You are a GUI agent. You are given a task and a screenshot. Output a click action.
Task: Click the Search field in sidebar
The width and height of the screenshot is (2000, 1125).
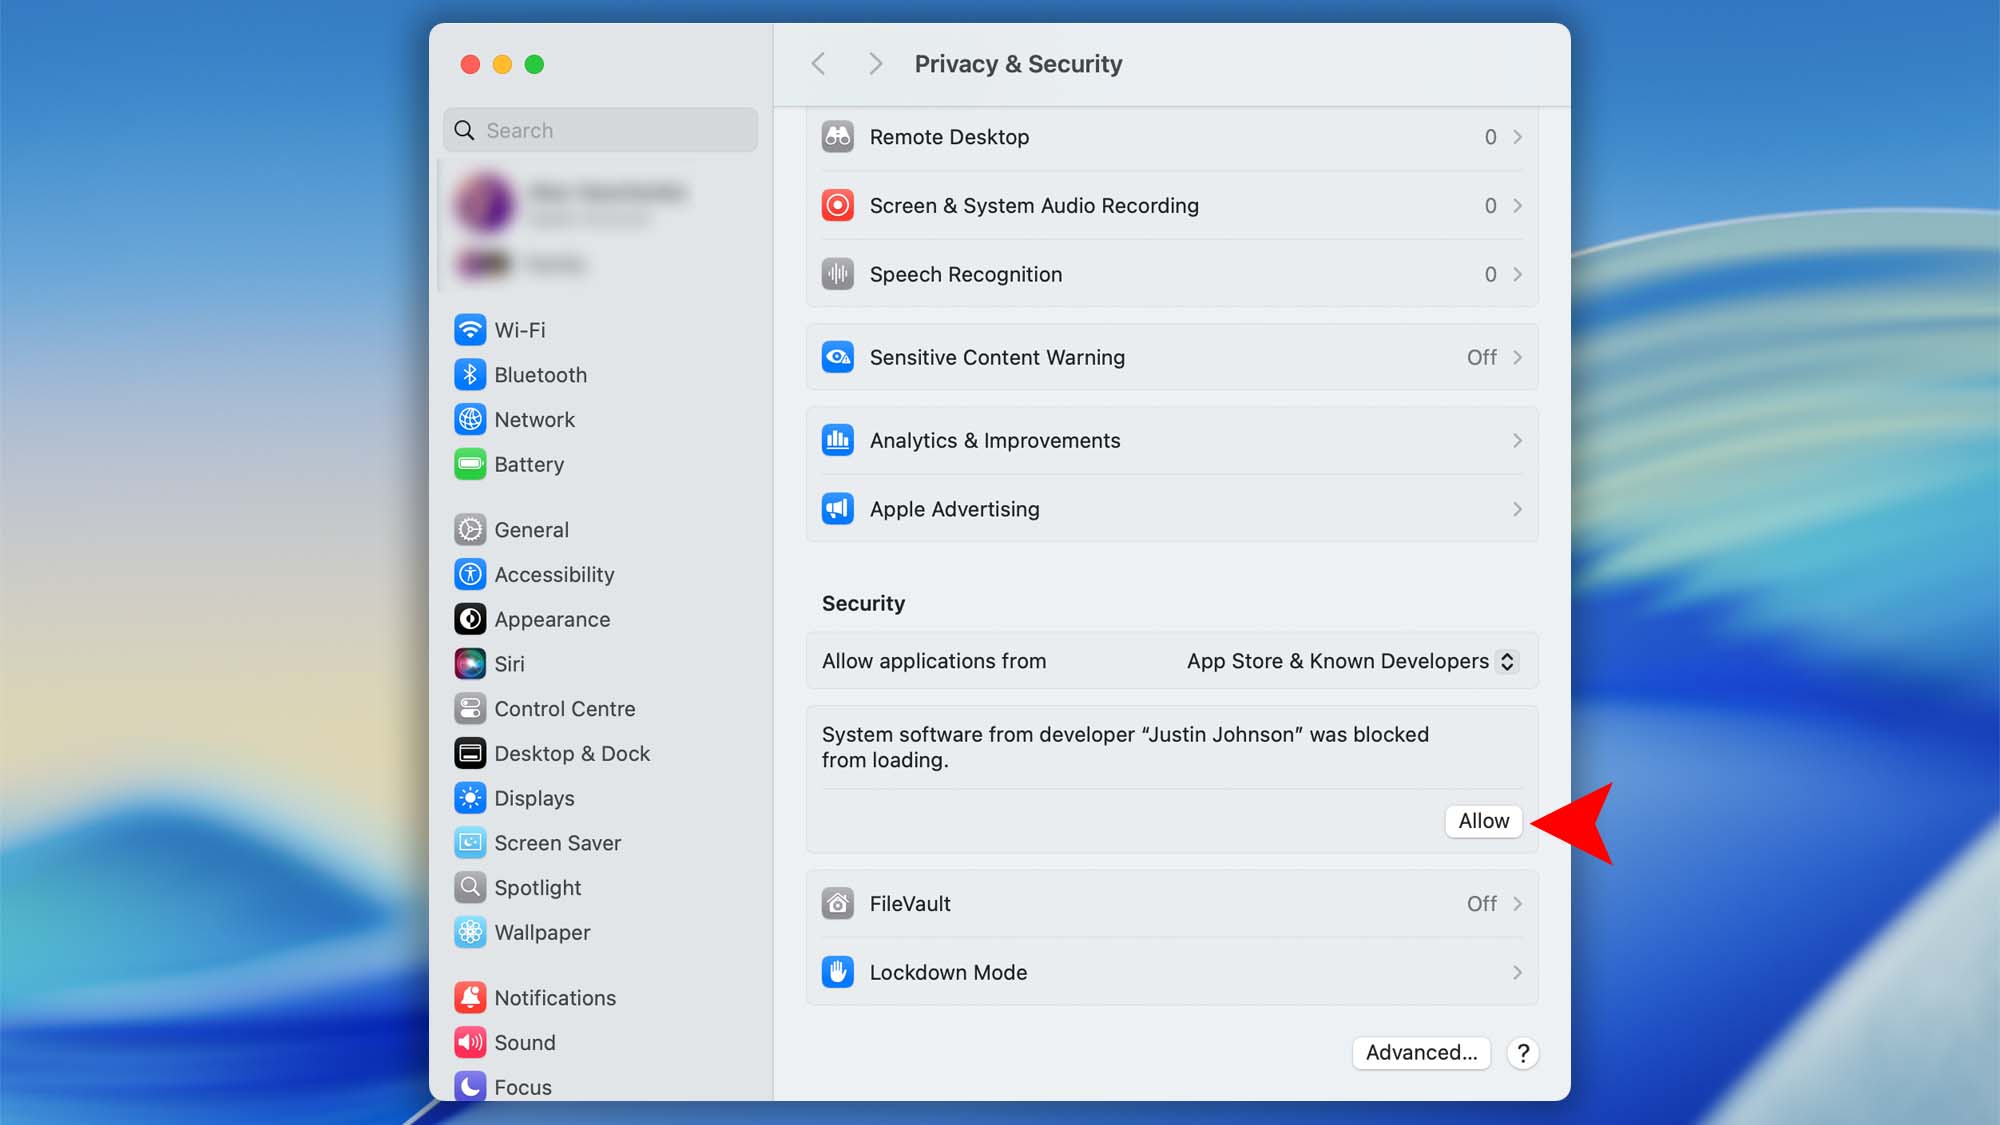[x=600, y=130]
